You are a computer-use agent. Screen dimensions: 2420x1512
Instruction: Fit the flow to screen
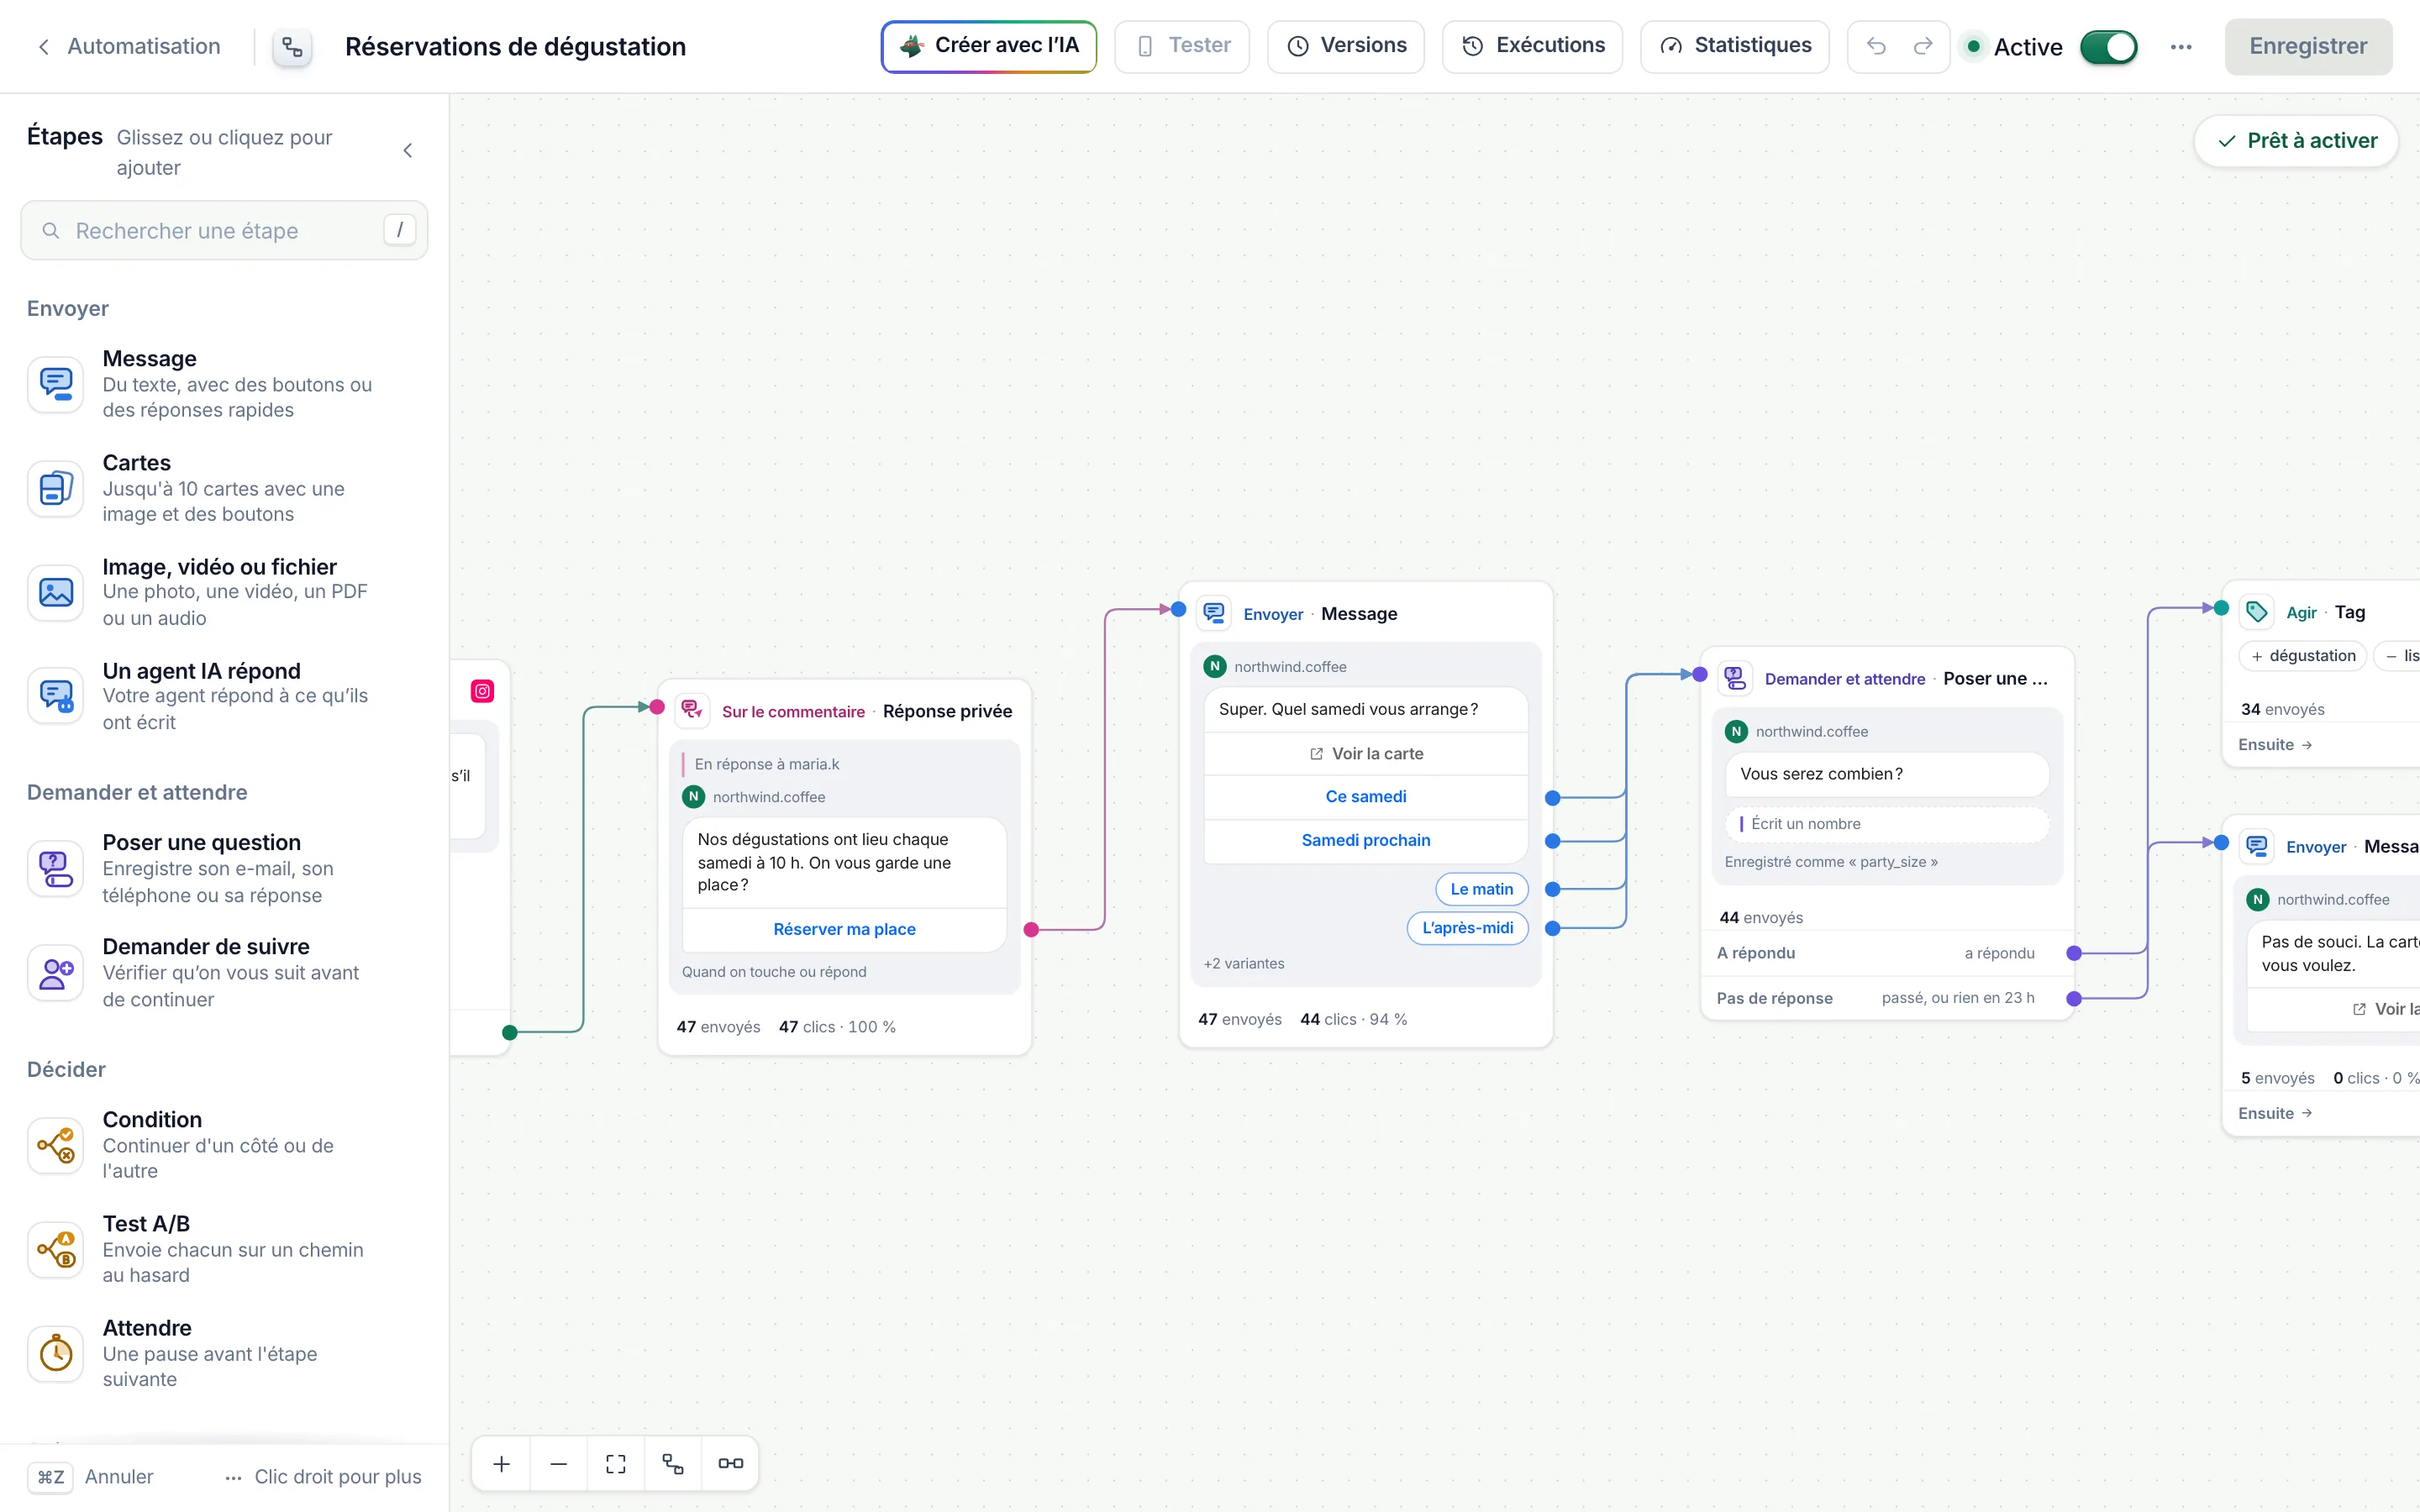pyautogui.click(x=616, y=1464)
